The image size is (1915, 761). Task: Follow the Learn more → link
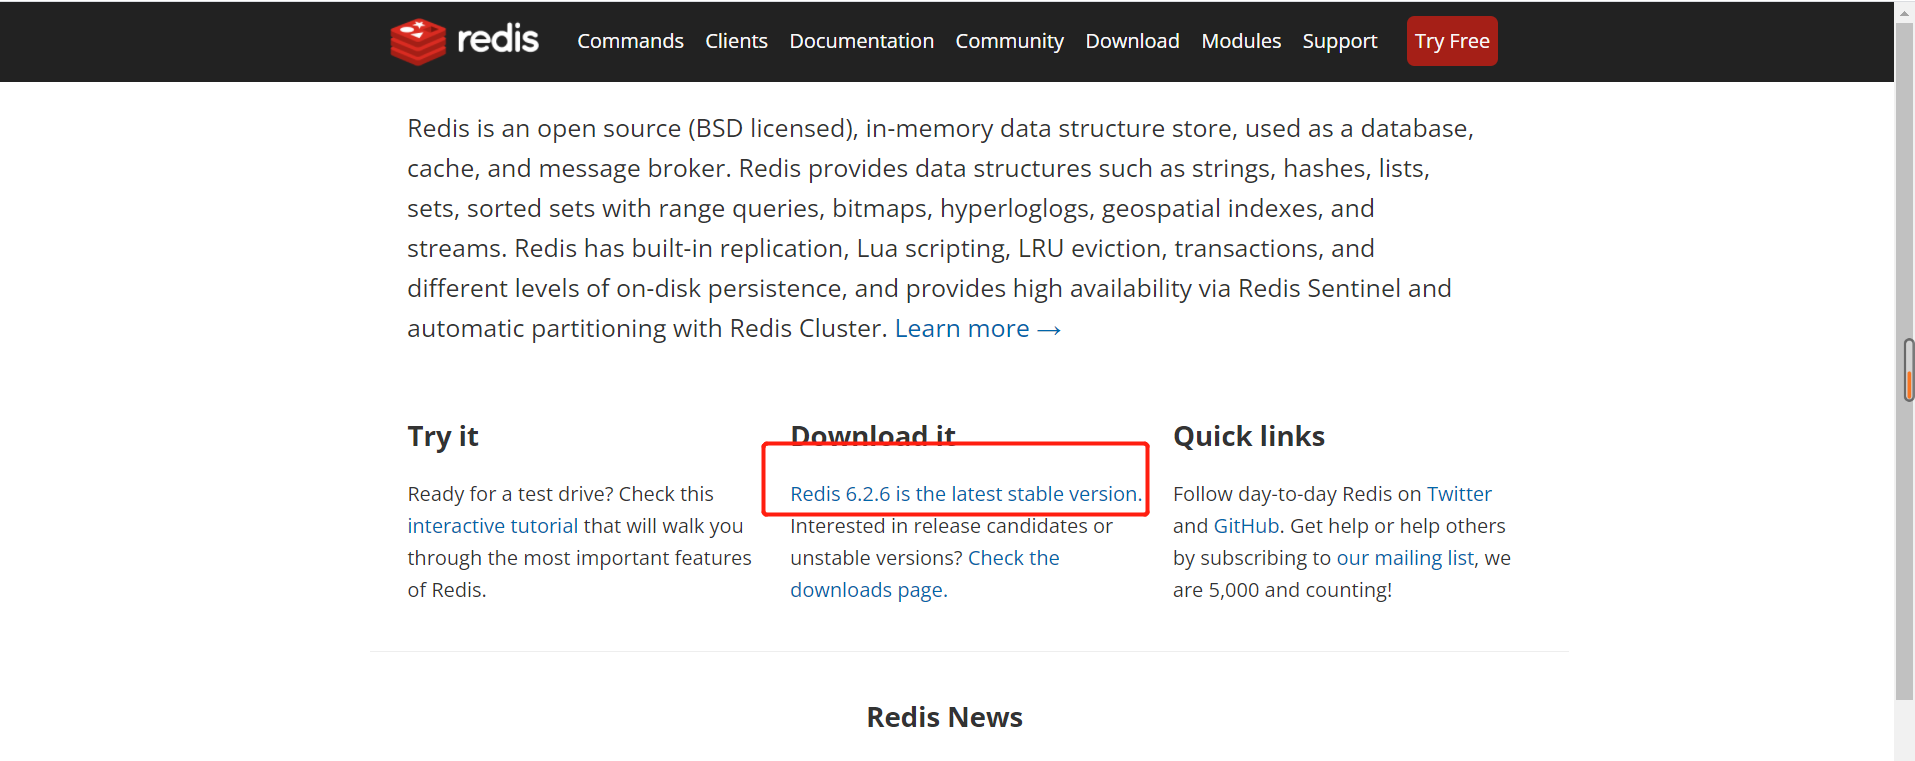(x=978, y=328)
